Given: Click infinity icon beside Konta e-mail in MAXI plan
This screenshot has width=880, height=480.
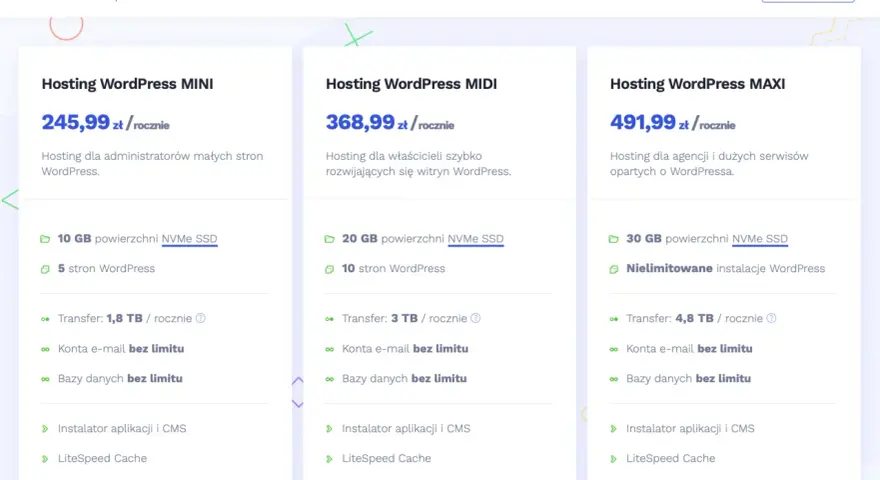Looking at the screenshot, I should pyautogui.click(x=613, y=349).
